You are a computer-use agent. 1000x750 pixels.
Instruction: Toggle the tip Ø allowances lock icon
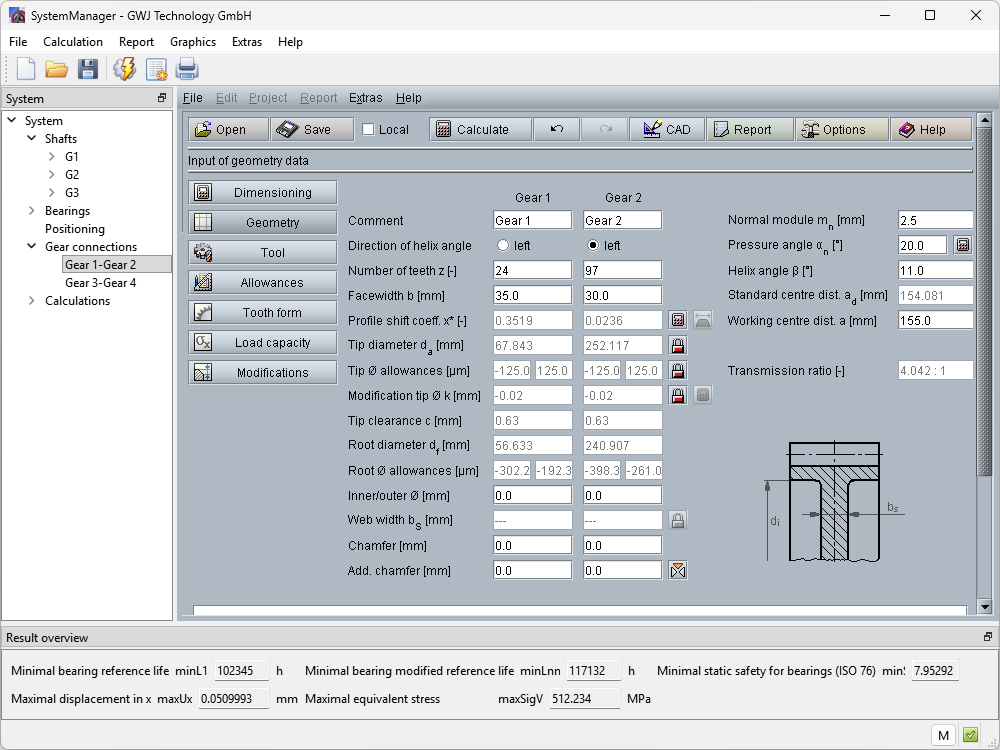[678, 371]
